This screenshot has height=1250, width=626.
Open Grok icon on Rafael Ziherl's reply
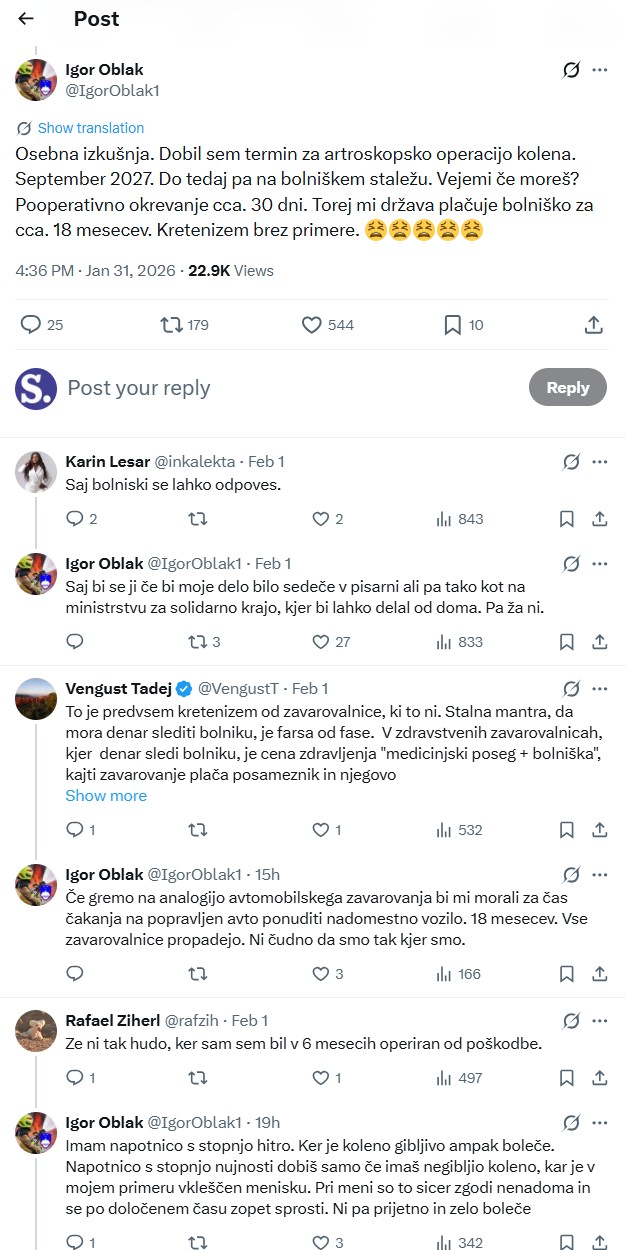pyautogui.click(x=571, y=1020)
